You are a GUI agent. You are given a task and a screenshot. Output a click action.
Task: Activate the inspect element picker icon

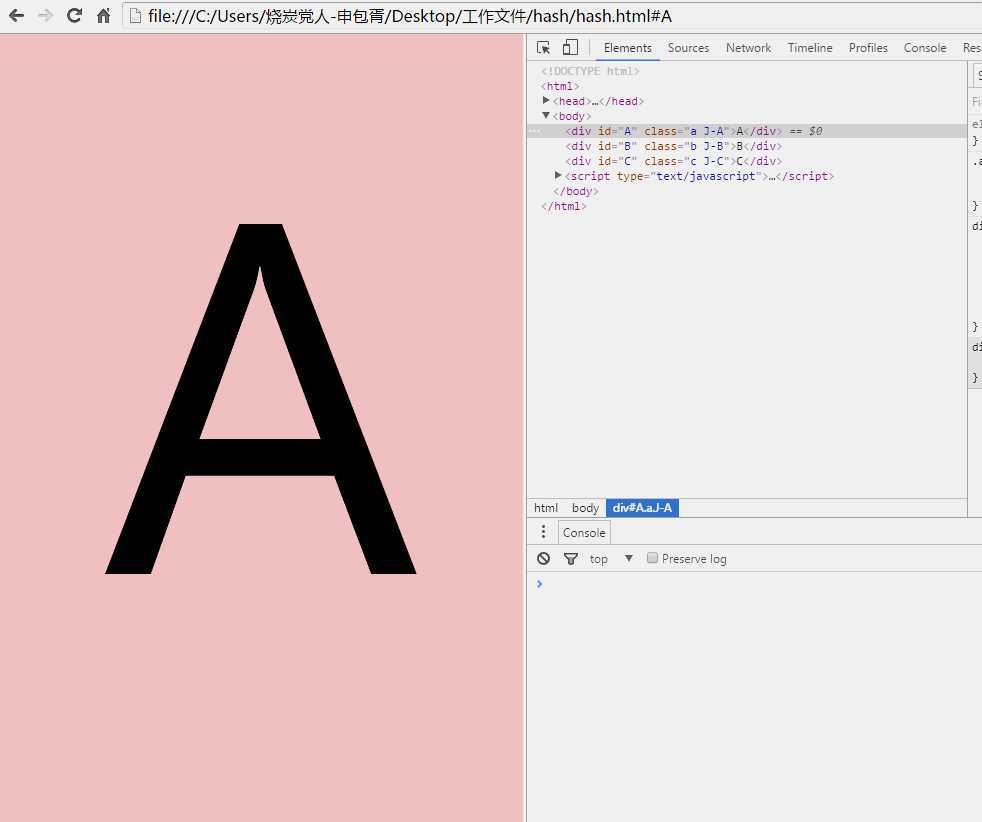point(543,48)
